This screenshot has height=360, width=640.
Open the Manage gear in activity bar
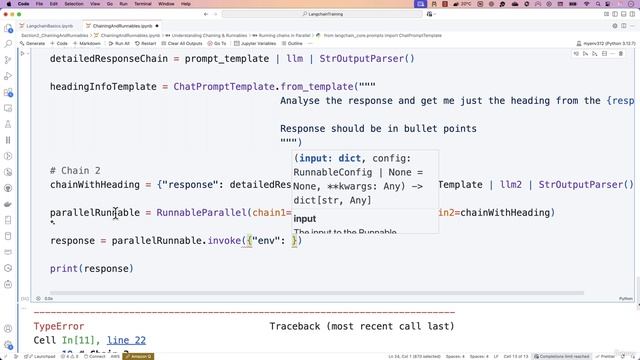(8, 345)
